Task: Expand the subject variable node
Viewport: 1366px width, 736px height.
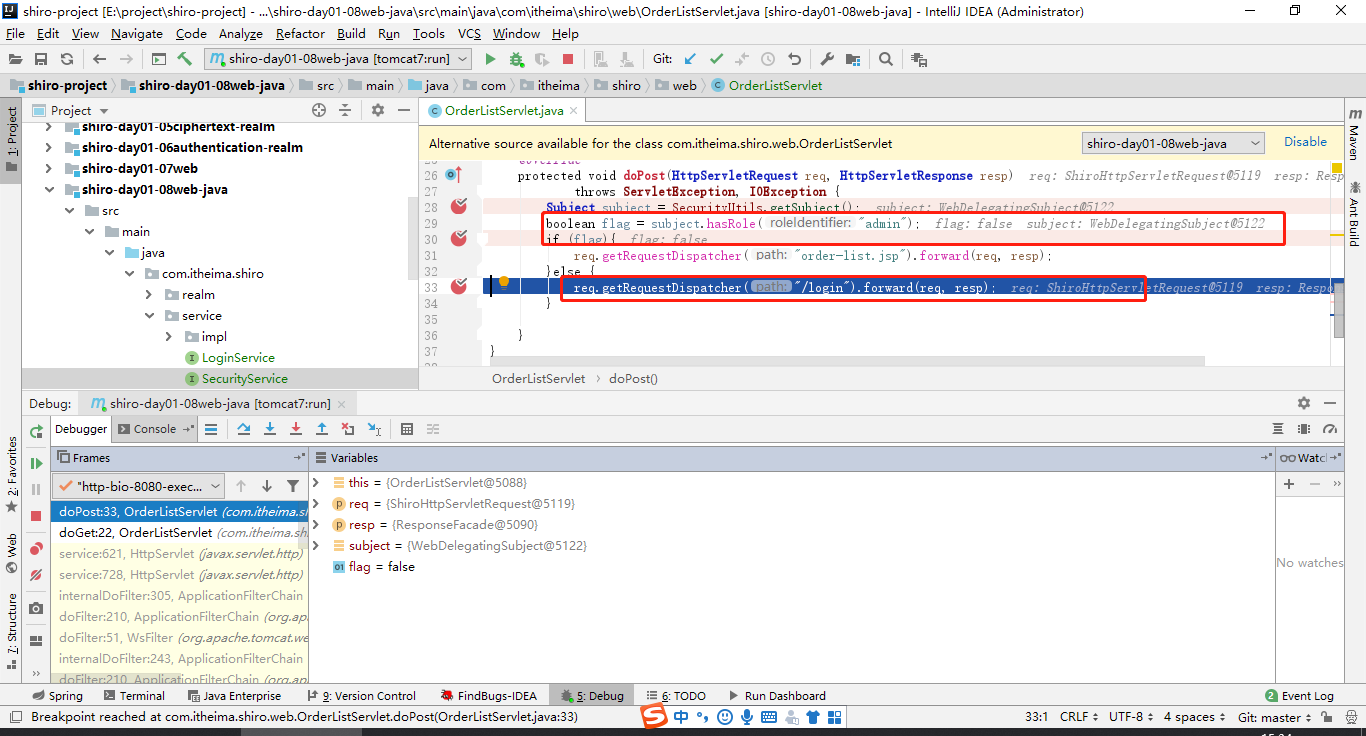Action: (317, 546)
